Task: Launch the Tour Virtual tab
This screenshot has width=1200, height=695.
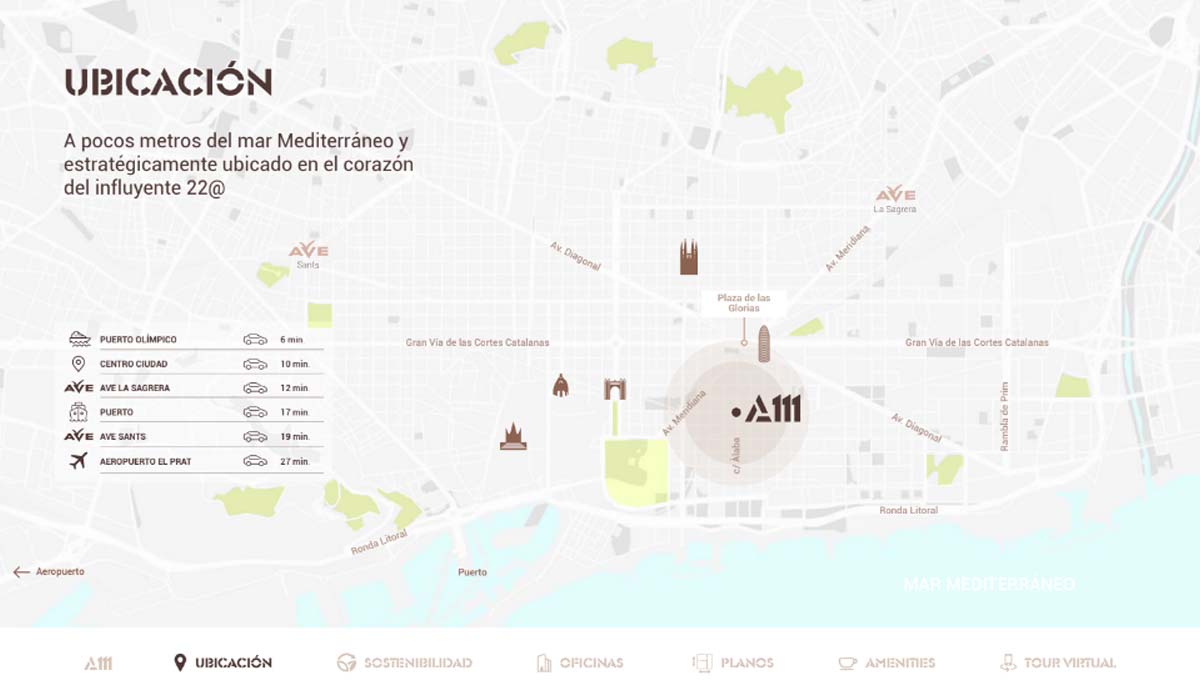Action: click(1058, 662)
